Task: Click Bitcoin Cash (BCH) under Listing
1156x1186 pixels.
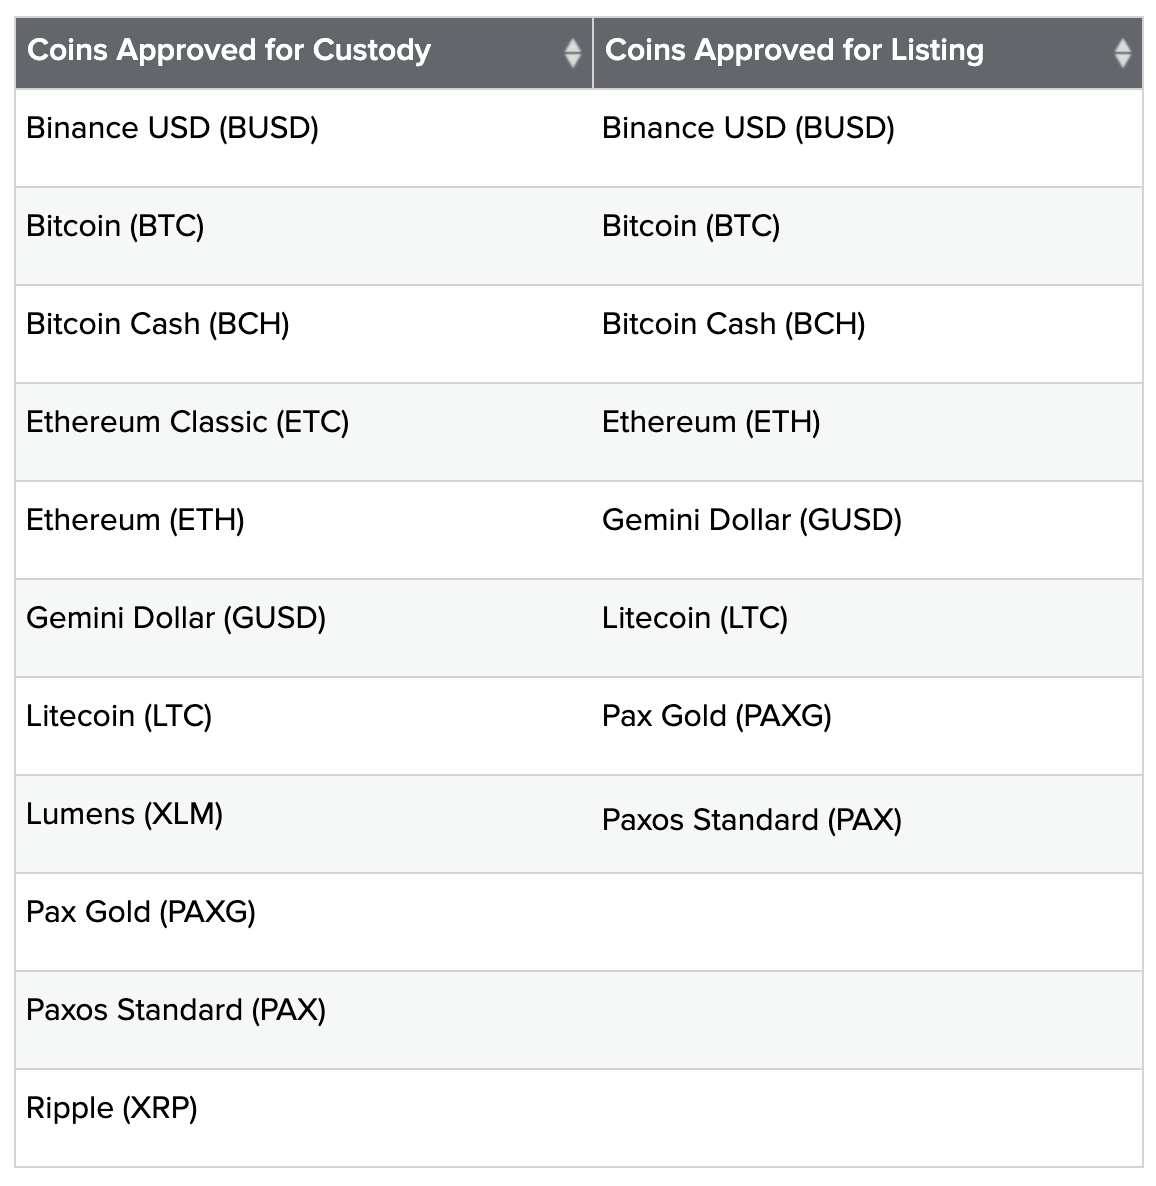Action: [x=734, y=324]
